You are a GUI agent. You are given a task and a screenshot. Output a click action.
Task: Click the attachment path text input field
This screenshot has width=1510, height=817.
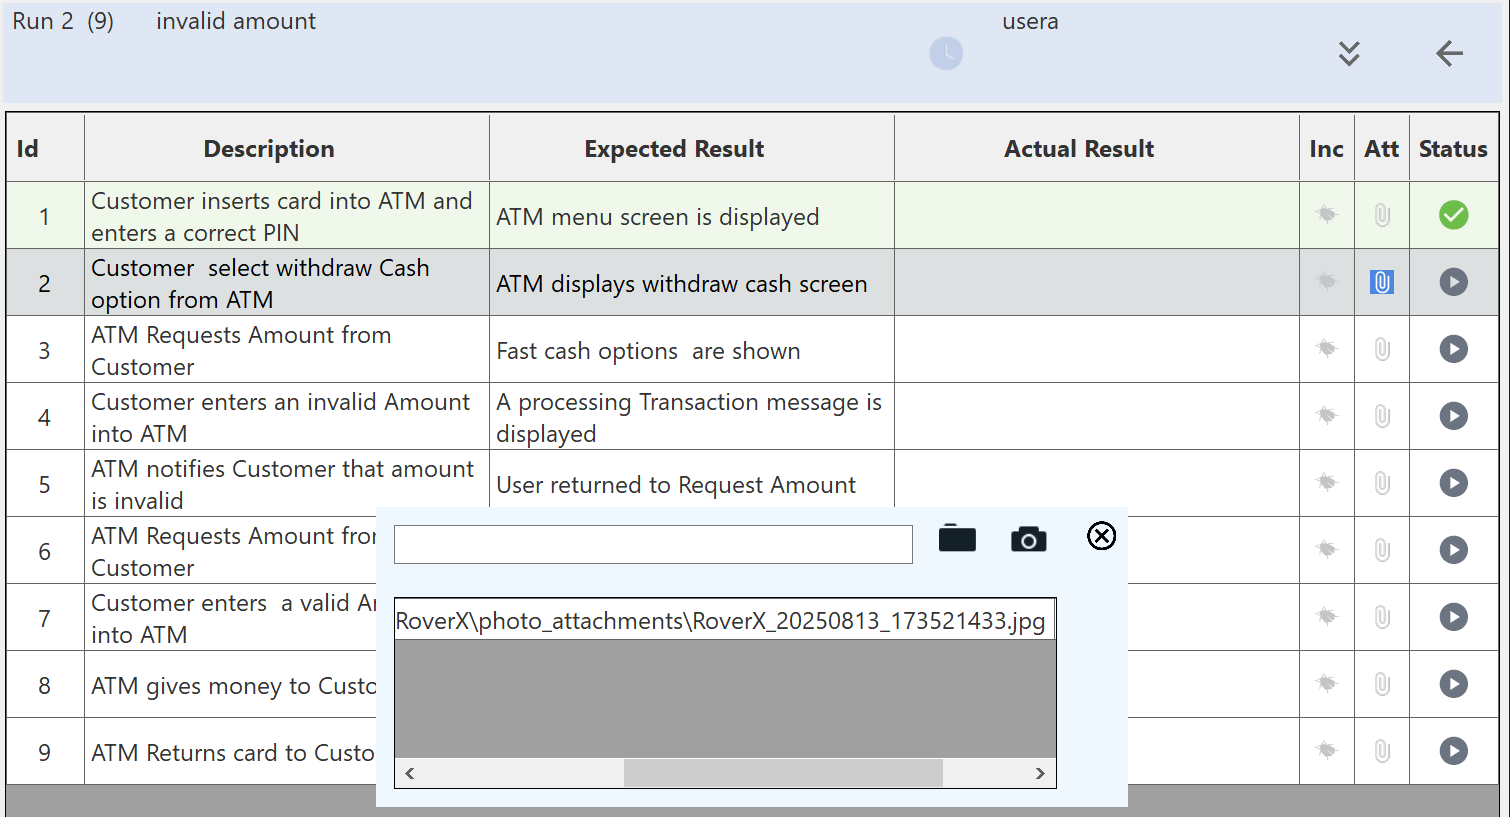pos(653,545)
